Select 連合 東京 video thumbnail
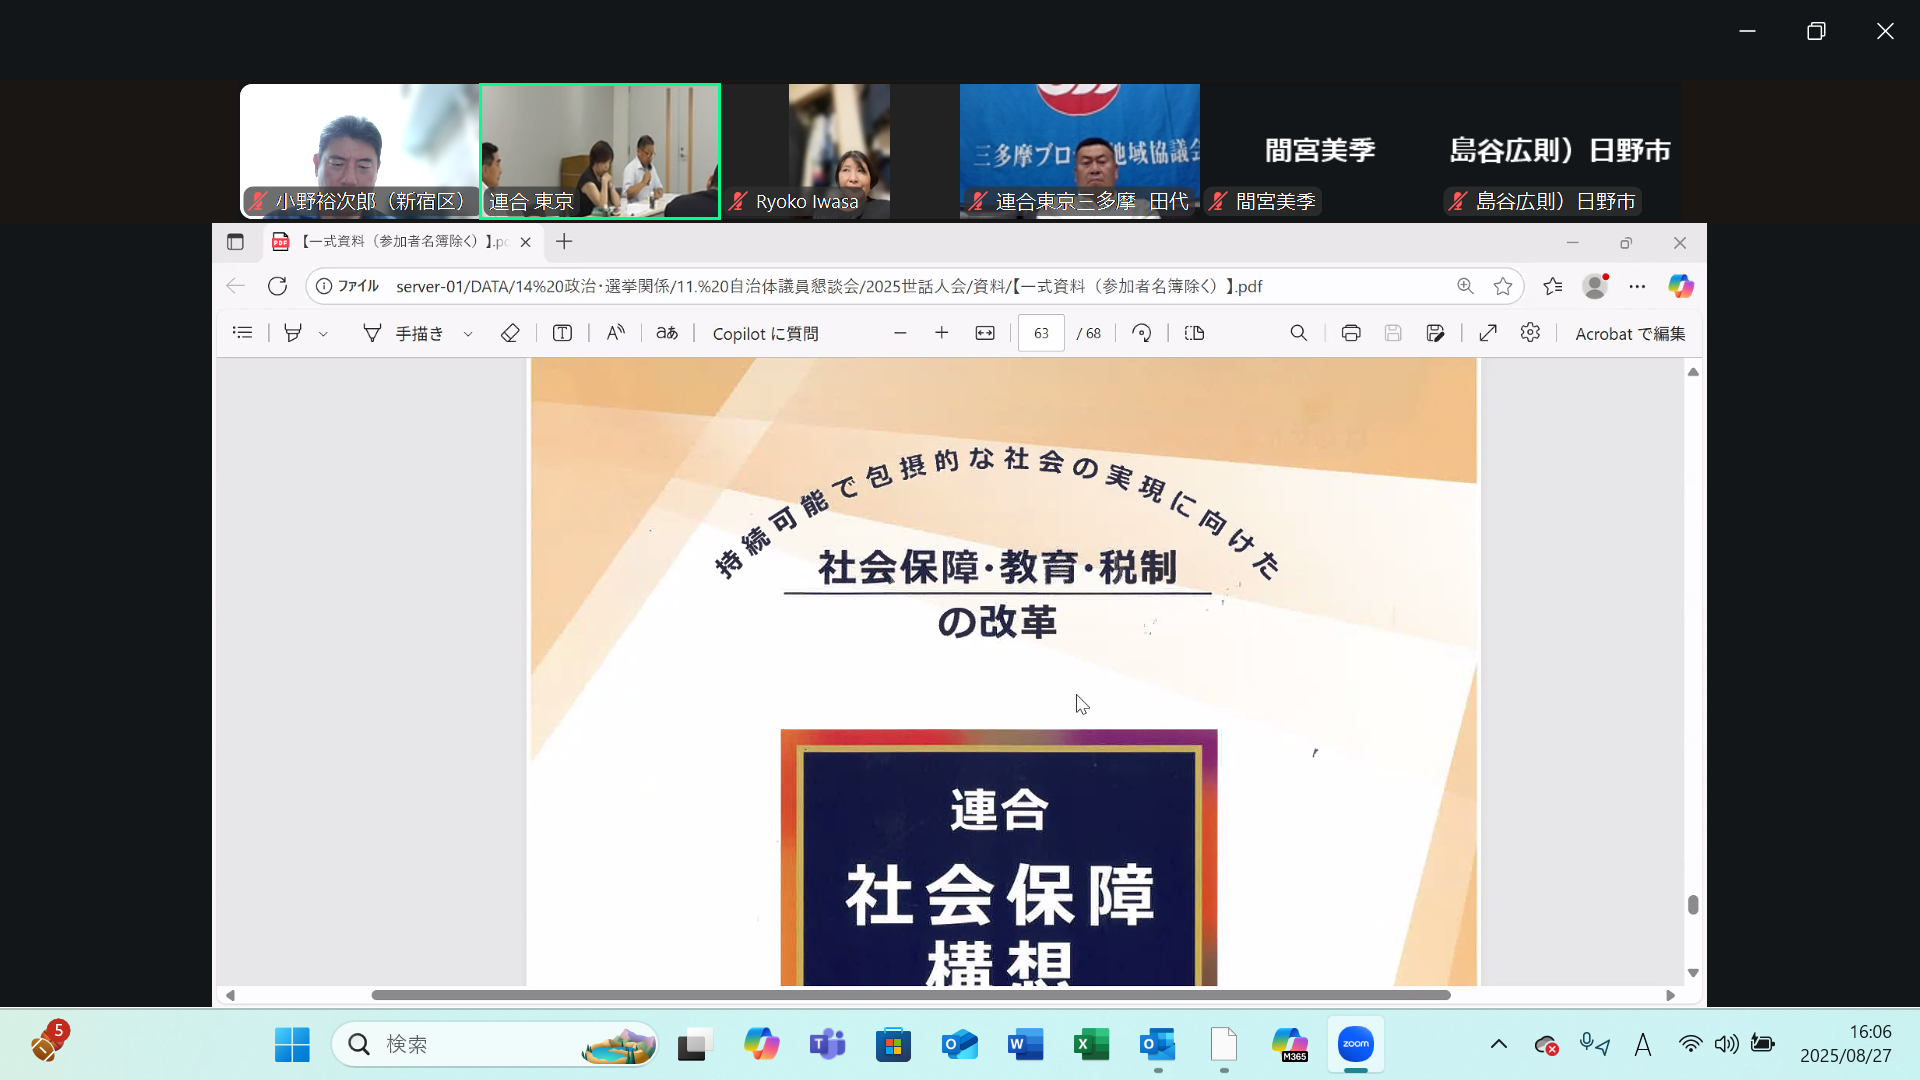The height and width of the screenshot is (1080, 1920). (x=600, y=151)
